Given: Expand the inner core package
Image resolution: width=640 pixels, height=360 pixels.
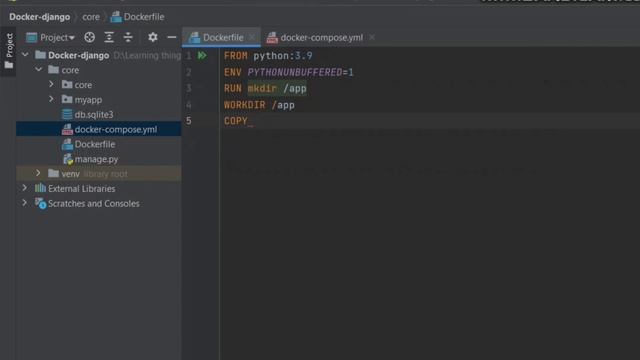Looking at the screenshot, I should (x=51, y=84).
